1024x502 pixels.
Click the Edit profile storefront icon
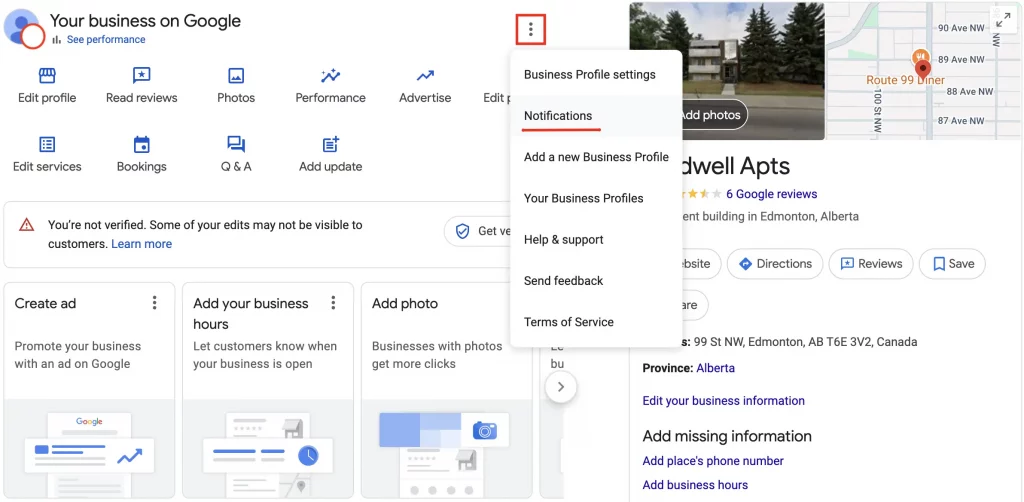47,76
